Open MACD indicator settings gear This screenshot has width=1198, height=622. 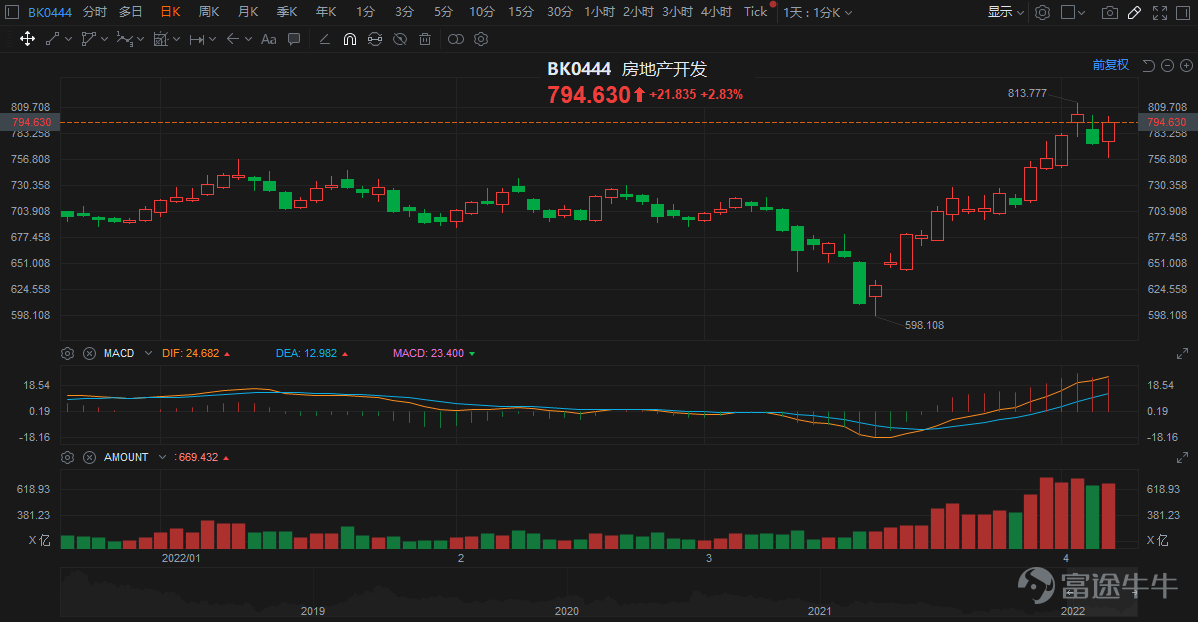click(67, 353)
